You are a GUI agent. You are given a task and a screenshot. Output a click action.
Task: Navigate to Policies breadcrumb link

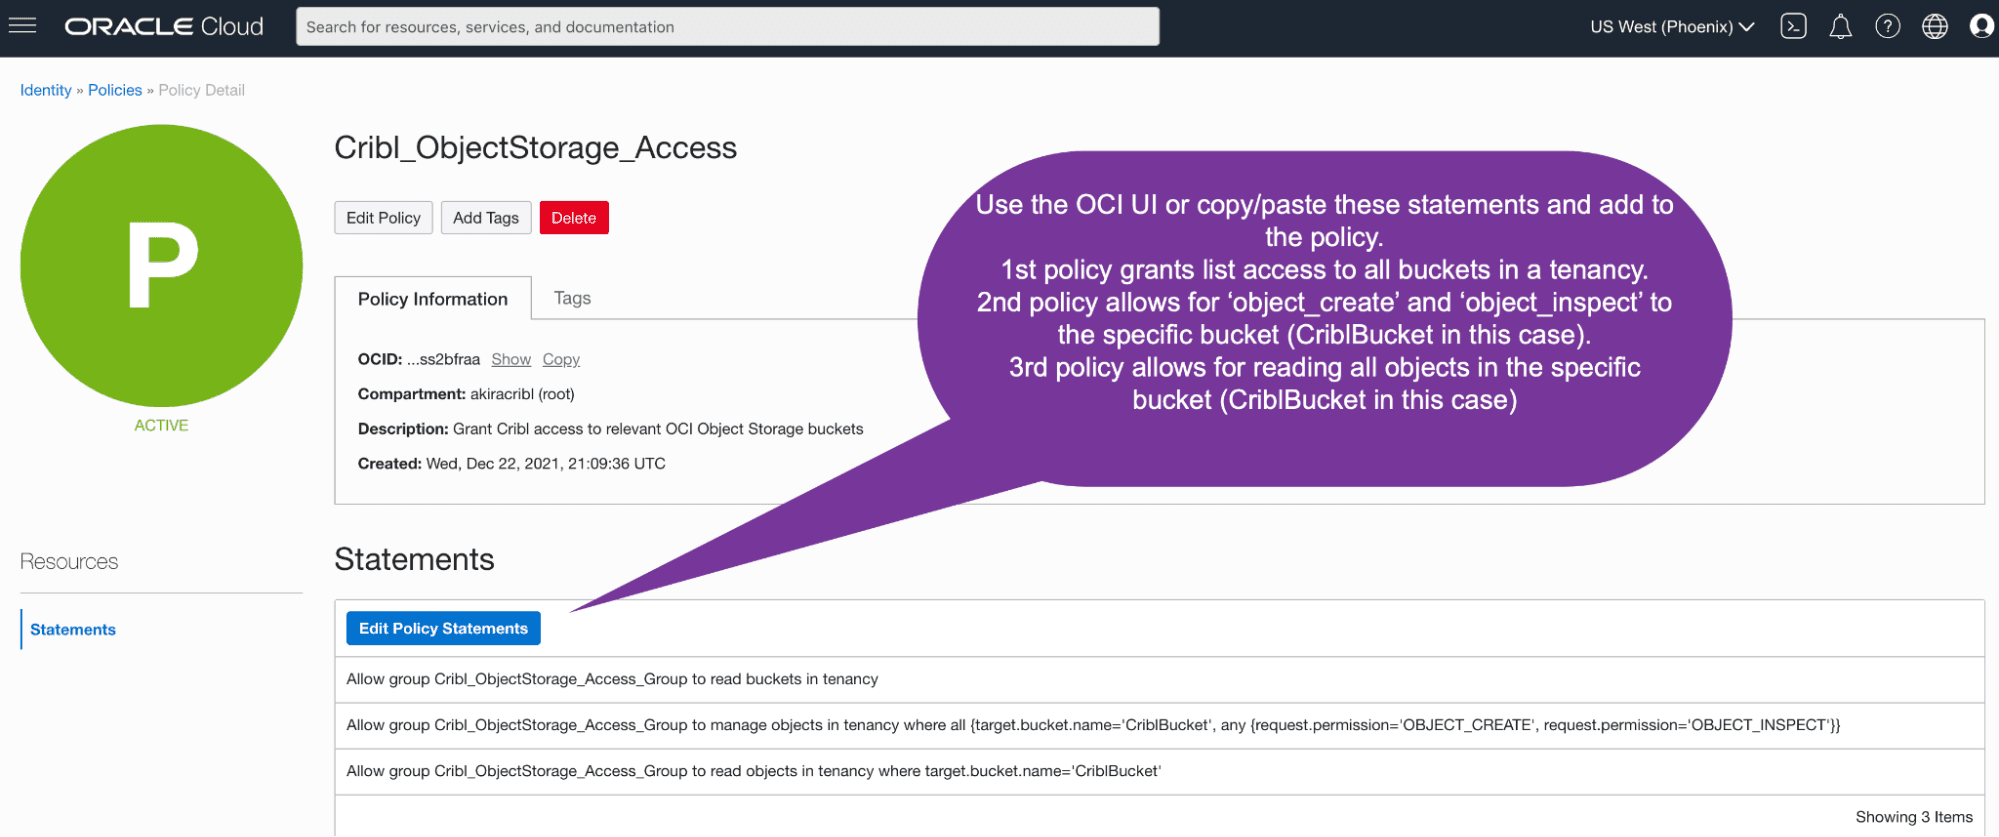115,90
